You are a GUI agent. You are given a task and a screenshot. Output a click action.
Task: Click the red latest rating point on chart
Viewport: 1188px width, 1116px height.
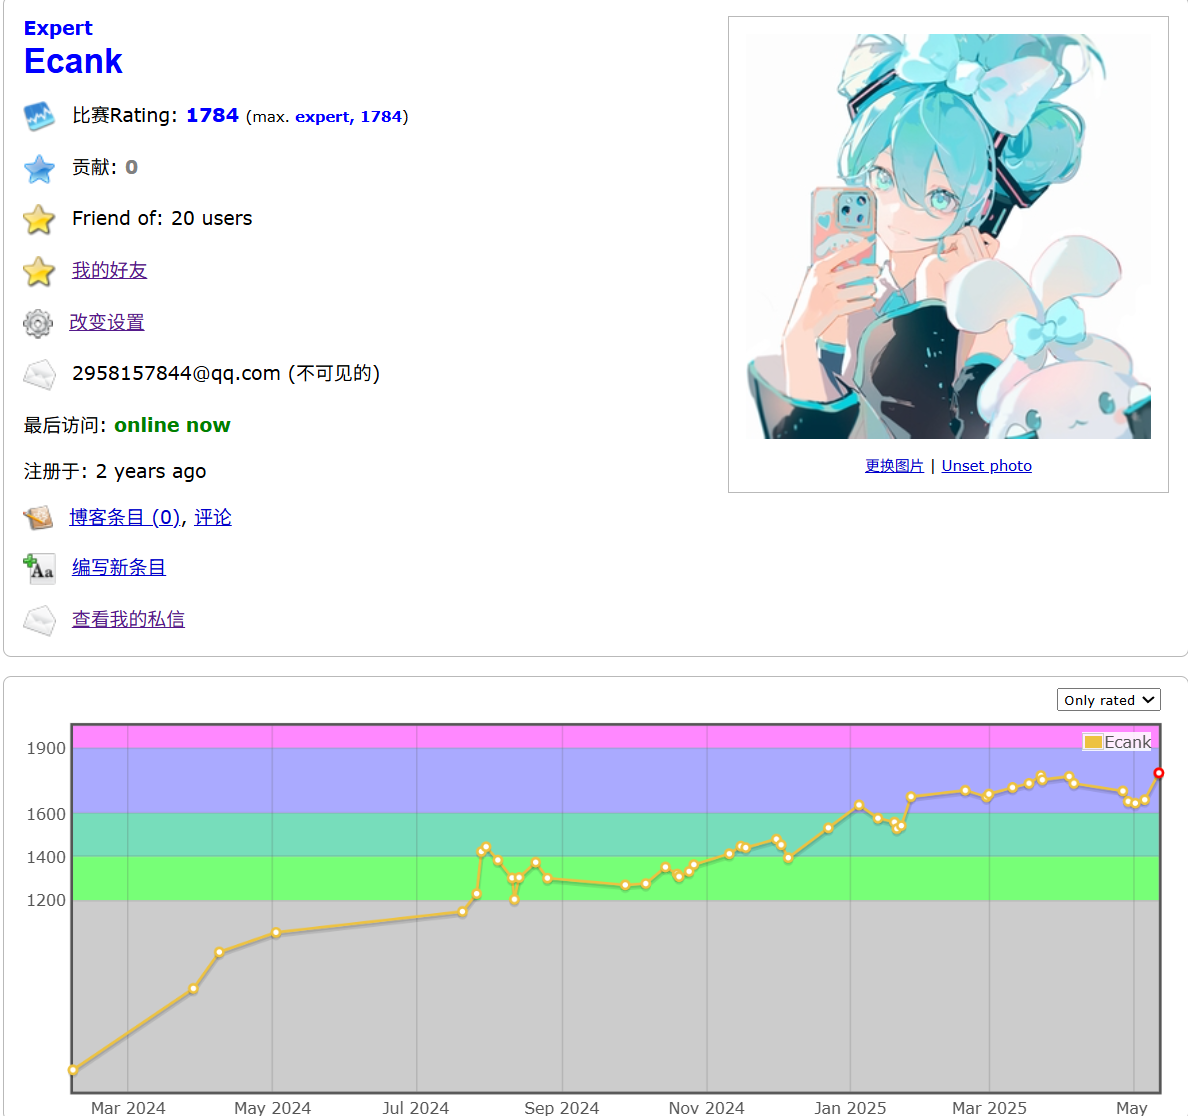pyautogui.click(x=1158, y=773)
